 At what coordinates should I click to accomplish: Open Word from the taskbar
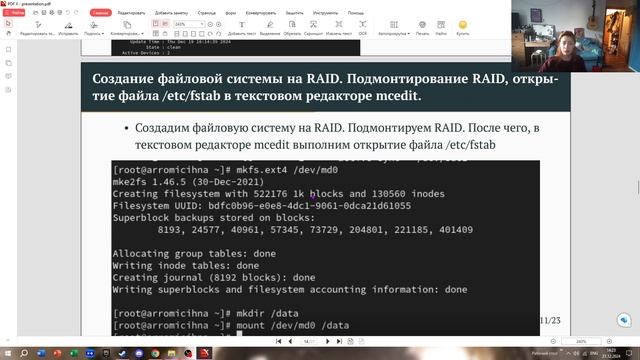pyautogui.click(x=41, y=353)
